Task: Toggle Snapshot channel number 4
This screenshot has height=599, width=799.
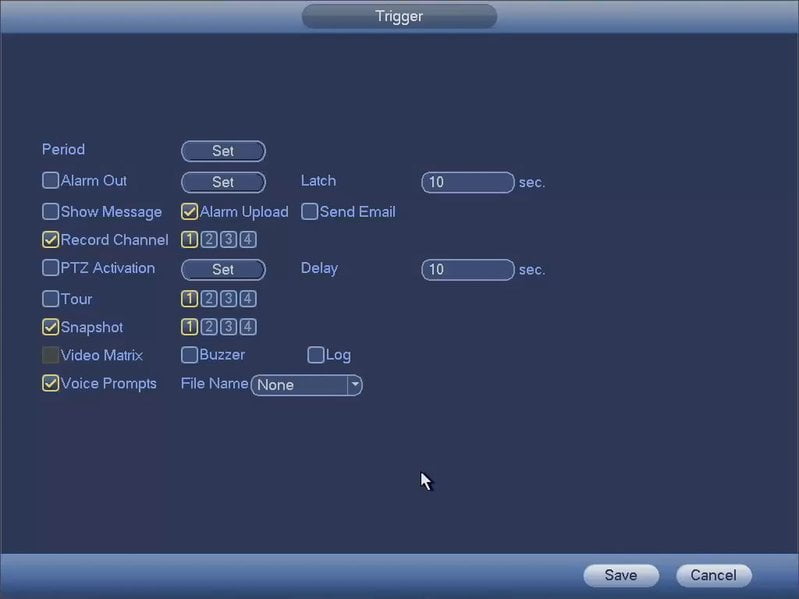Action: 248,327
